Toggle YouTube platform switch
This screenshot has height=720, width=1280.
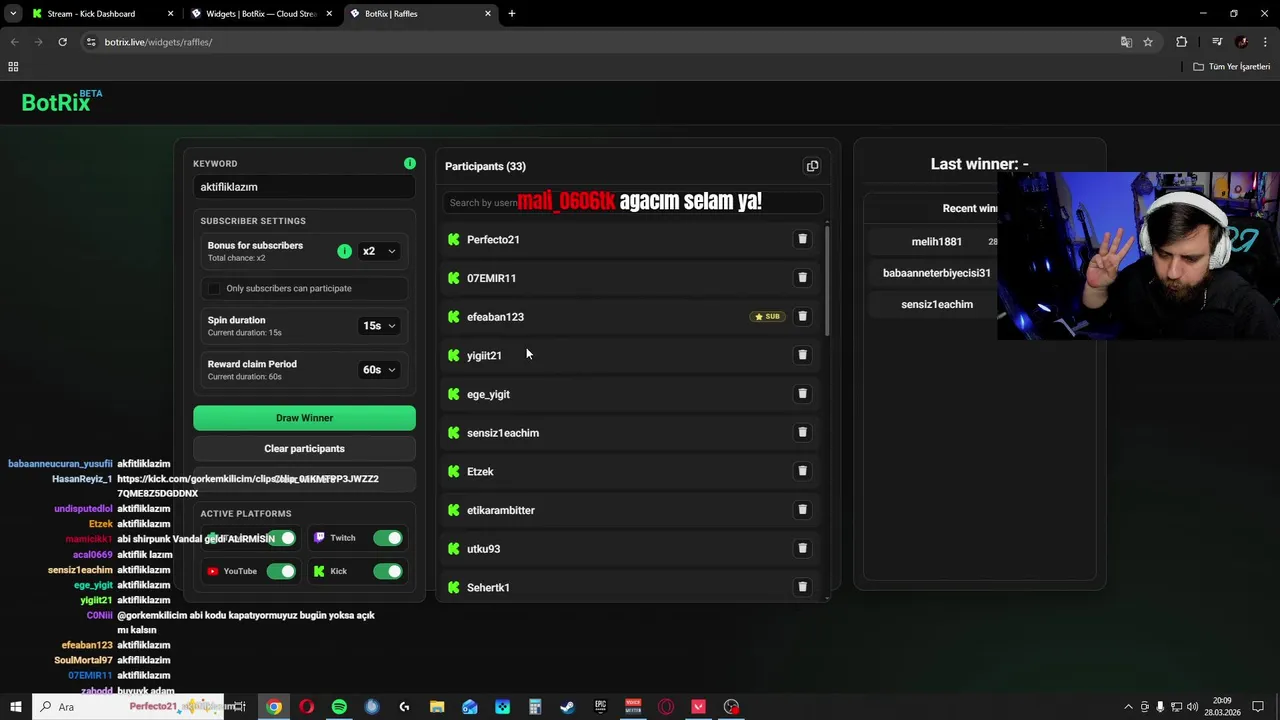point(281,571)
